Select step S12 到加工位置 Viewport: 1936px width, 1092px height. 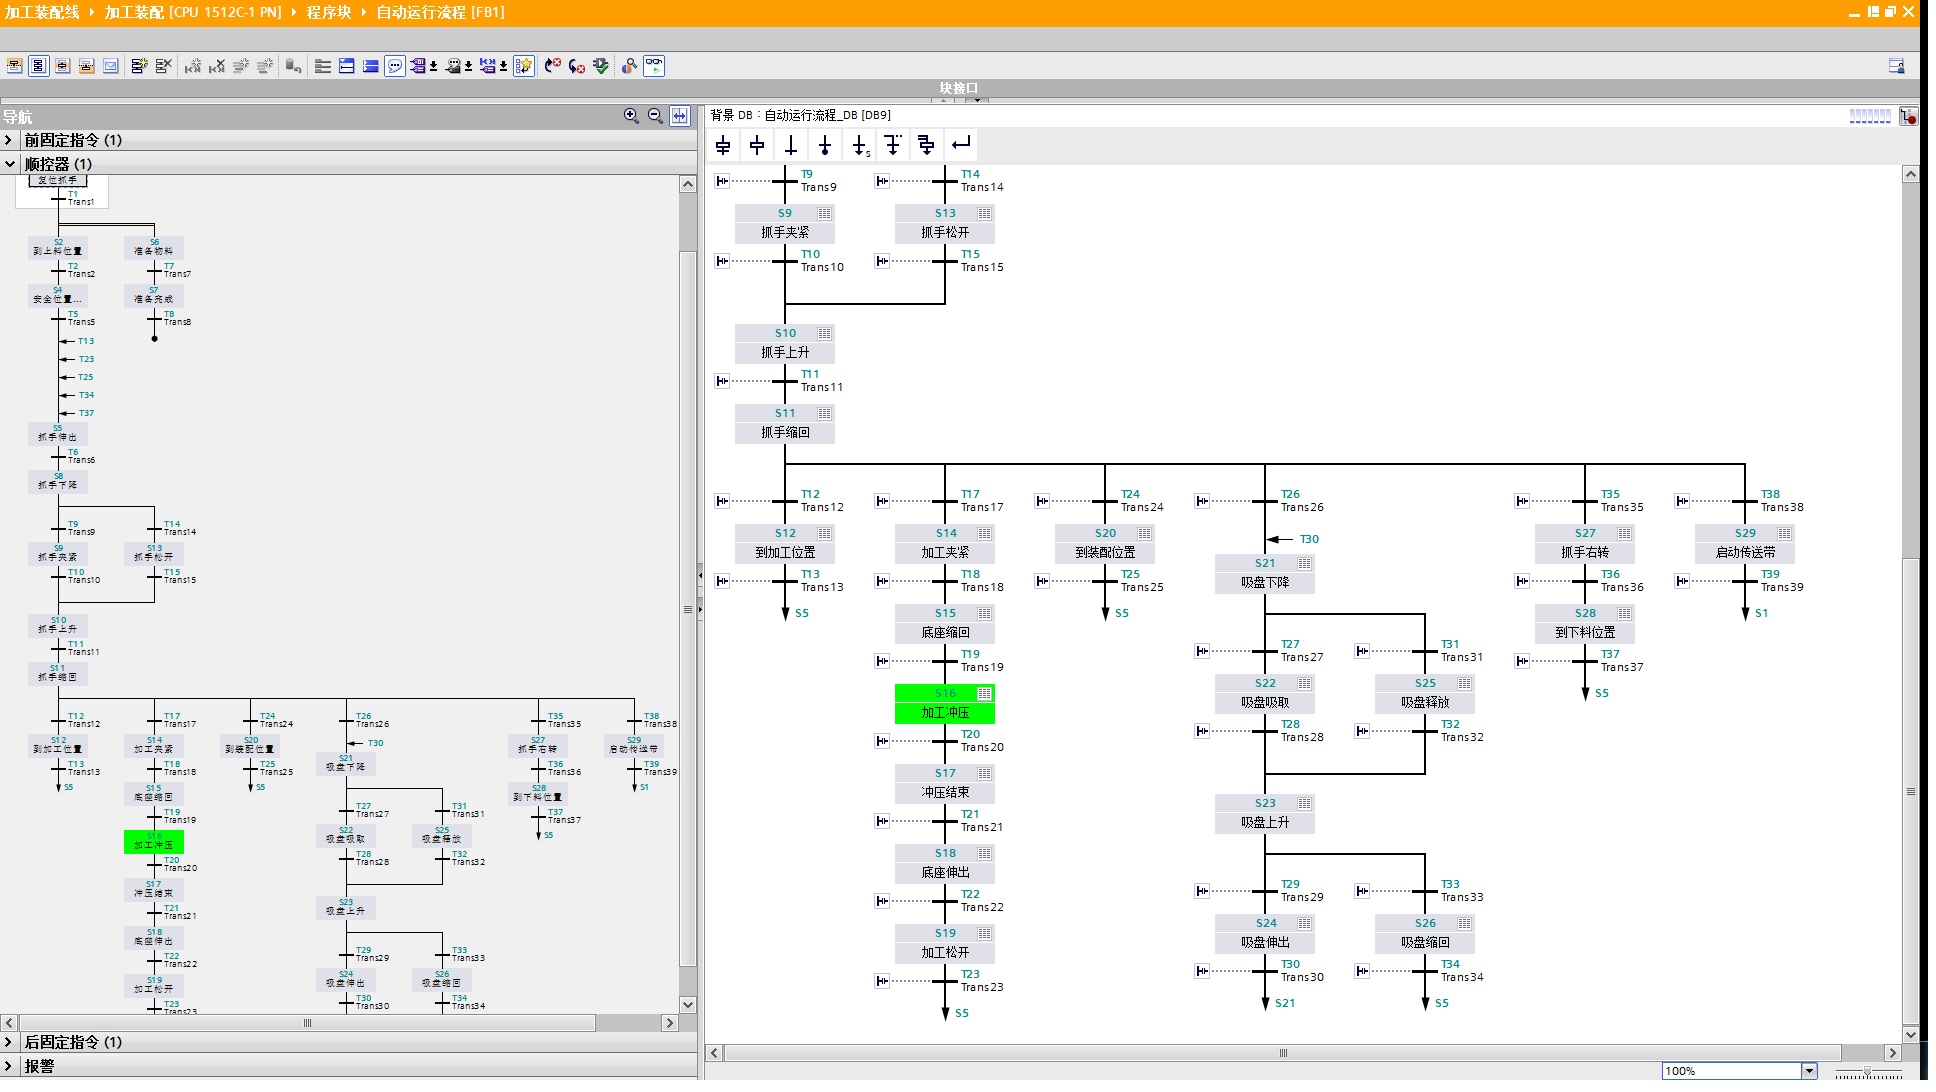point(785,543)
